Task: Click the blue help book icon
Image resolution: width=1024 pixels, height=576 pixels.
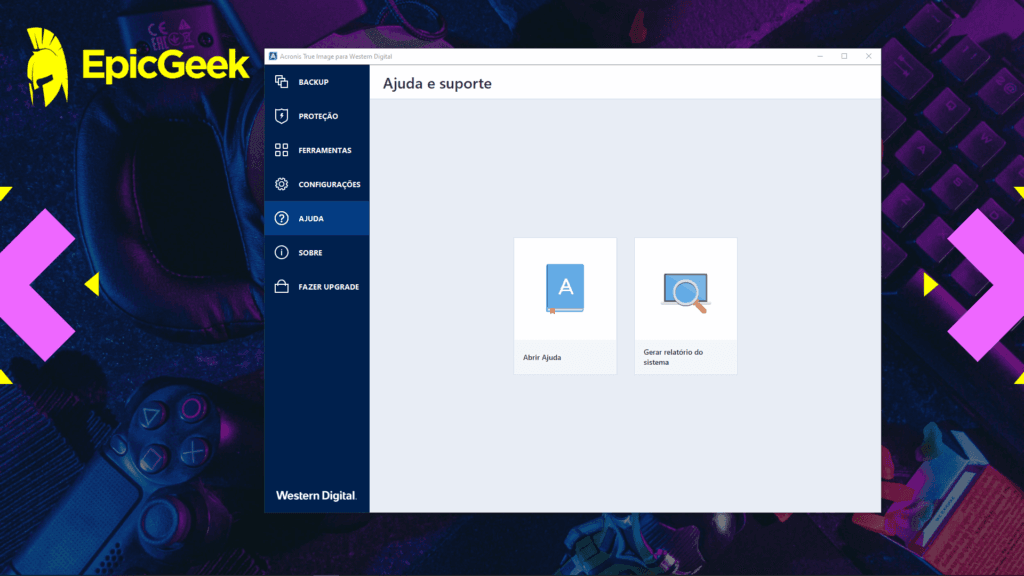Action: pyautogui.click(x=565, y=288)
